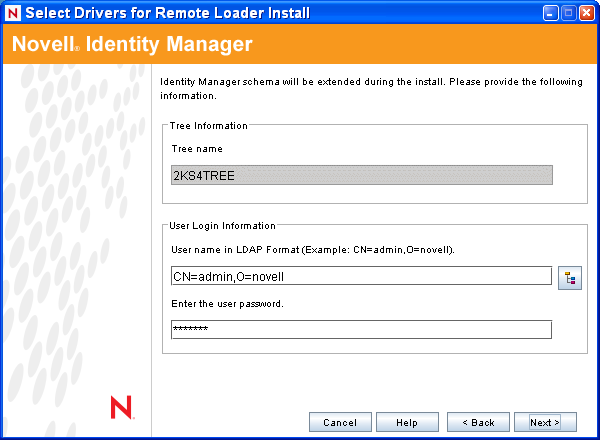Close the Select Drivers window

(x=587, y=13)
